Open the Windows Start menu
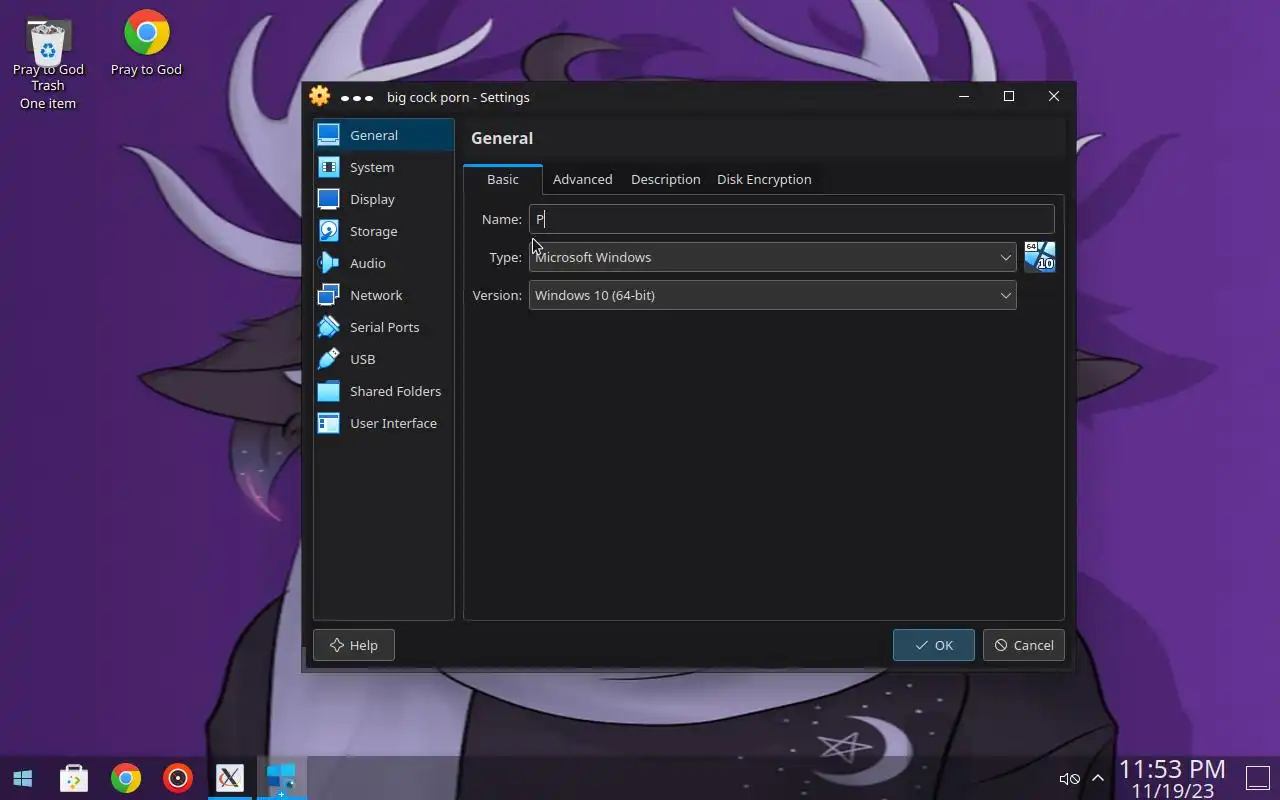Image resolution: width=1280 pixels, height=800 pixels. pos(23,778)
